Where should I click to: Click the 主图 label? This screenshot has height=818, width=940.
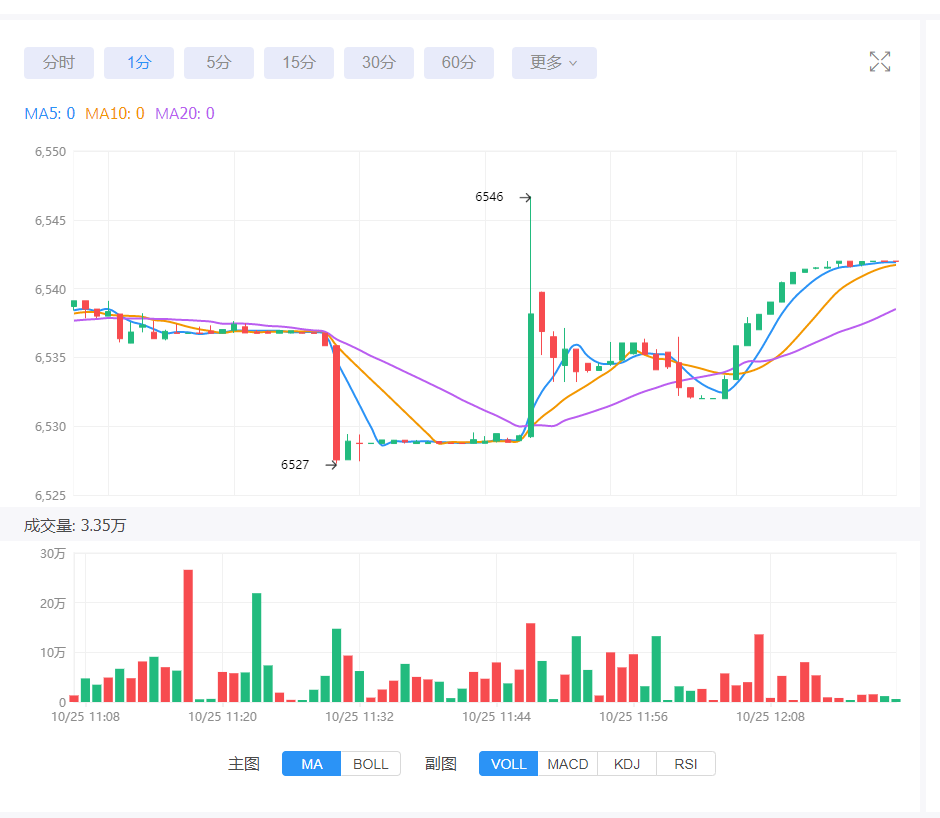244,763
